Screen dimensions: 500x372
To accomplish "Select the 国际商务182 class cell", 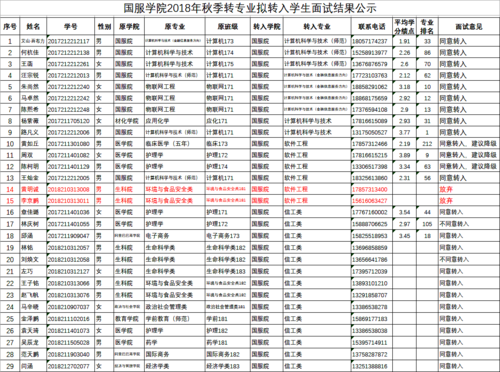I will [228, 354].
